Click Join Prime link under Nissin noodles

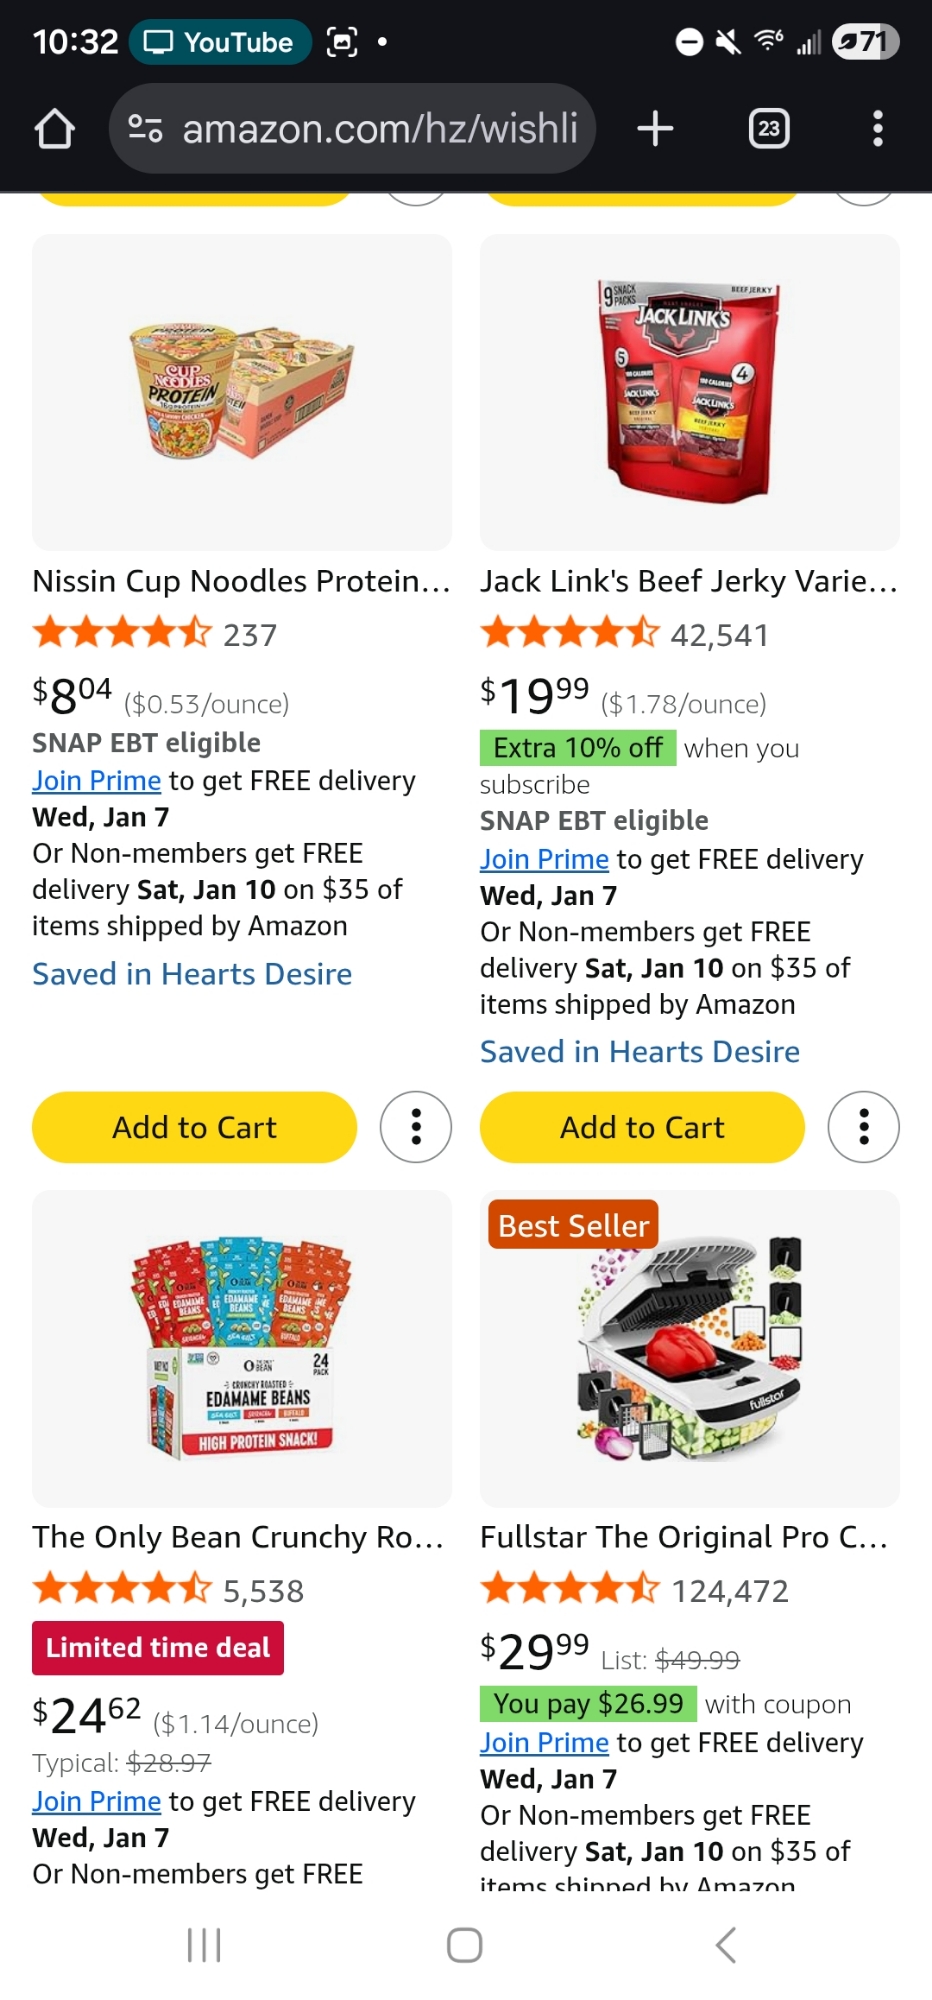[96, 780]
